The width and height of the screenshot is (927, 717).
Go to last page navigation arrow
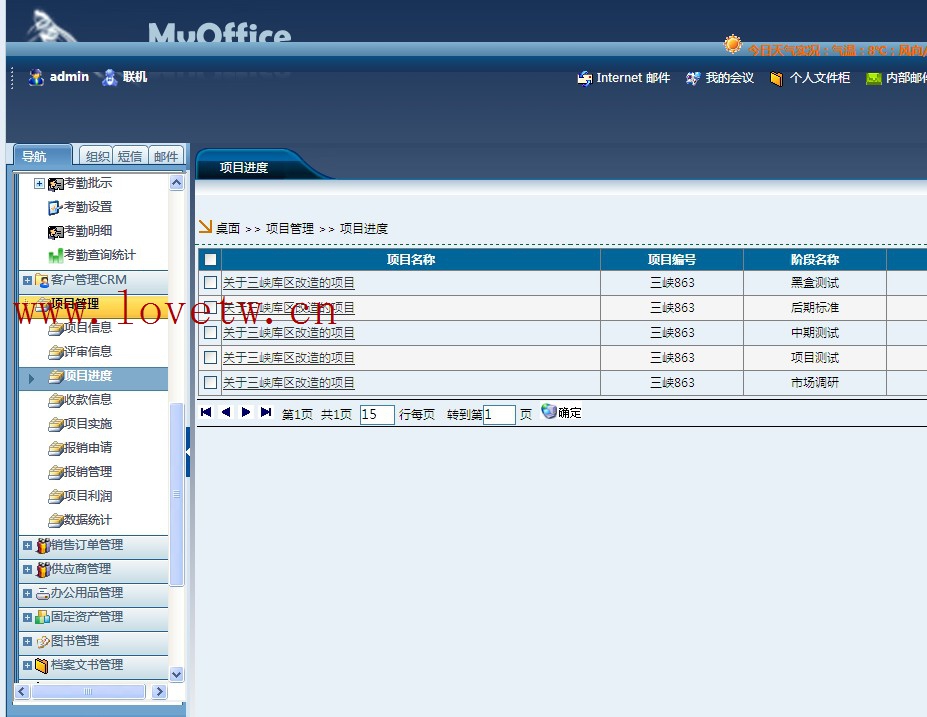tap(266, 412)
